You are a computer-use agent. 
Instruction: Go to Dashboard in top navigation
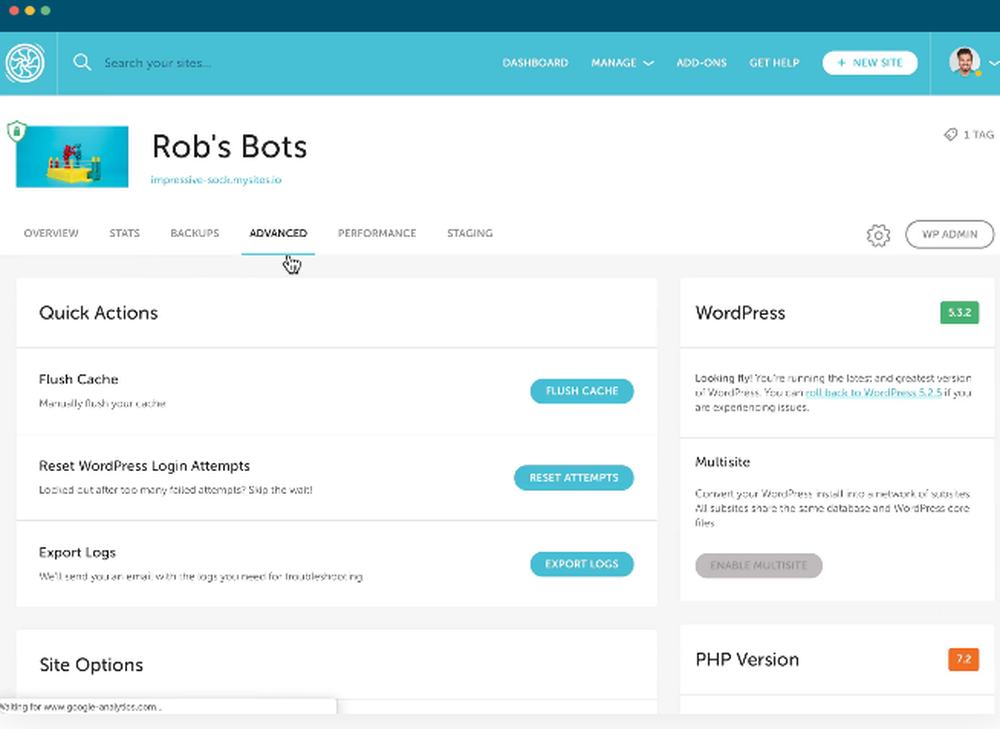point(535,63)
